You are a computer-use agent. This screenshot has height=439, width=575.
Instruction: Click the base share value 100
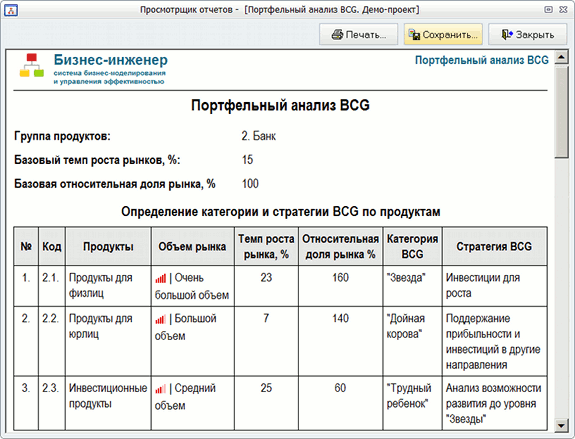(250, 184)
